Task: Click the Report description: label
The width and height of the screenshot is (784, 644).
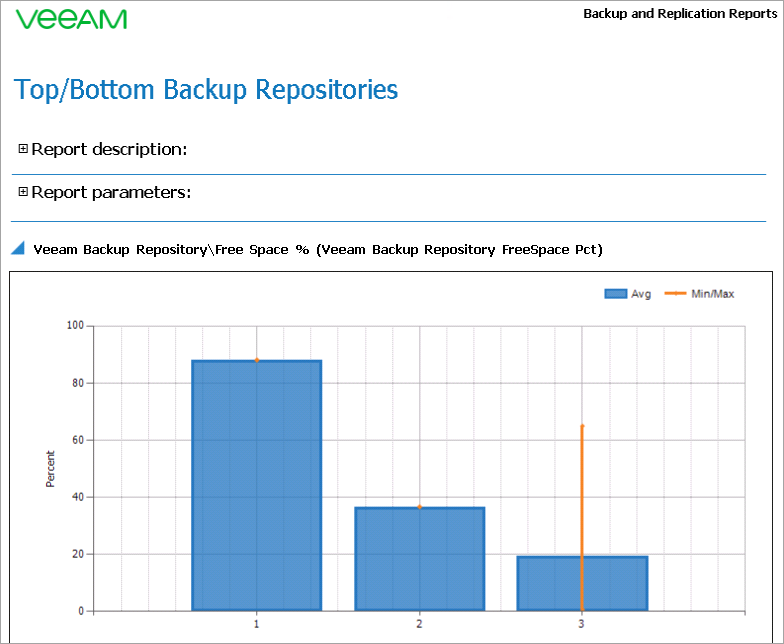Action: 109,149
